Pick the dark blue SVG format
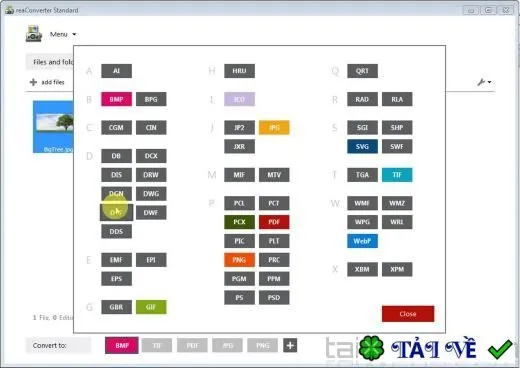The image size is (520, 368). click(x=362, y=147)
